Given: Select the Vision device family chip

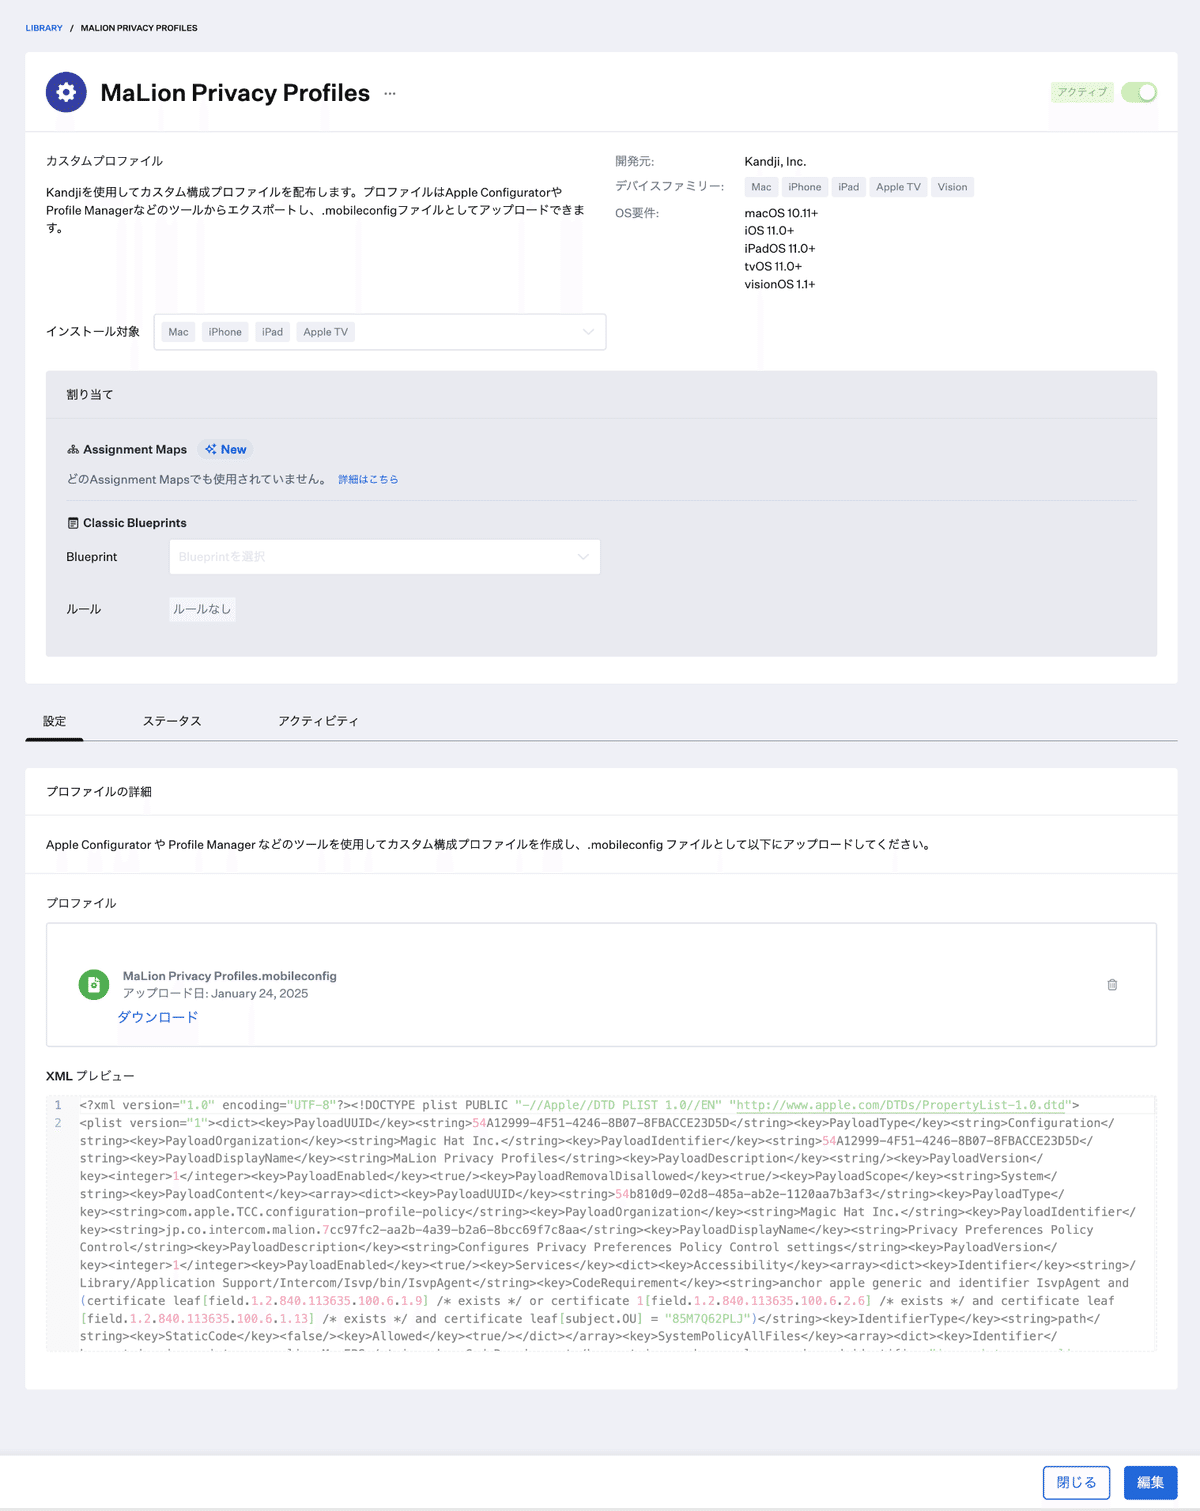Looking at the screenshot, I should (952, 186).
